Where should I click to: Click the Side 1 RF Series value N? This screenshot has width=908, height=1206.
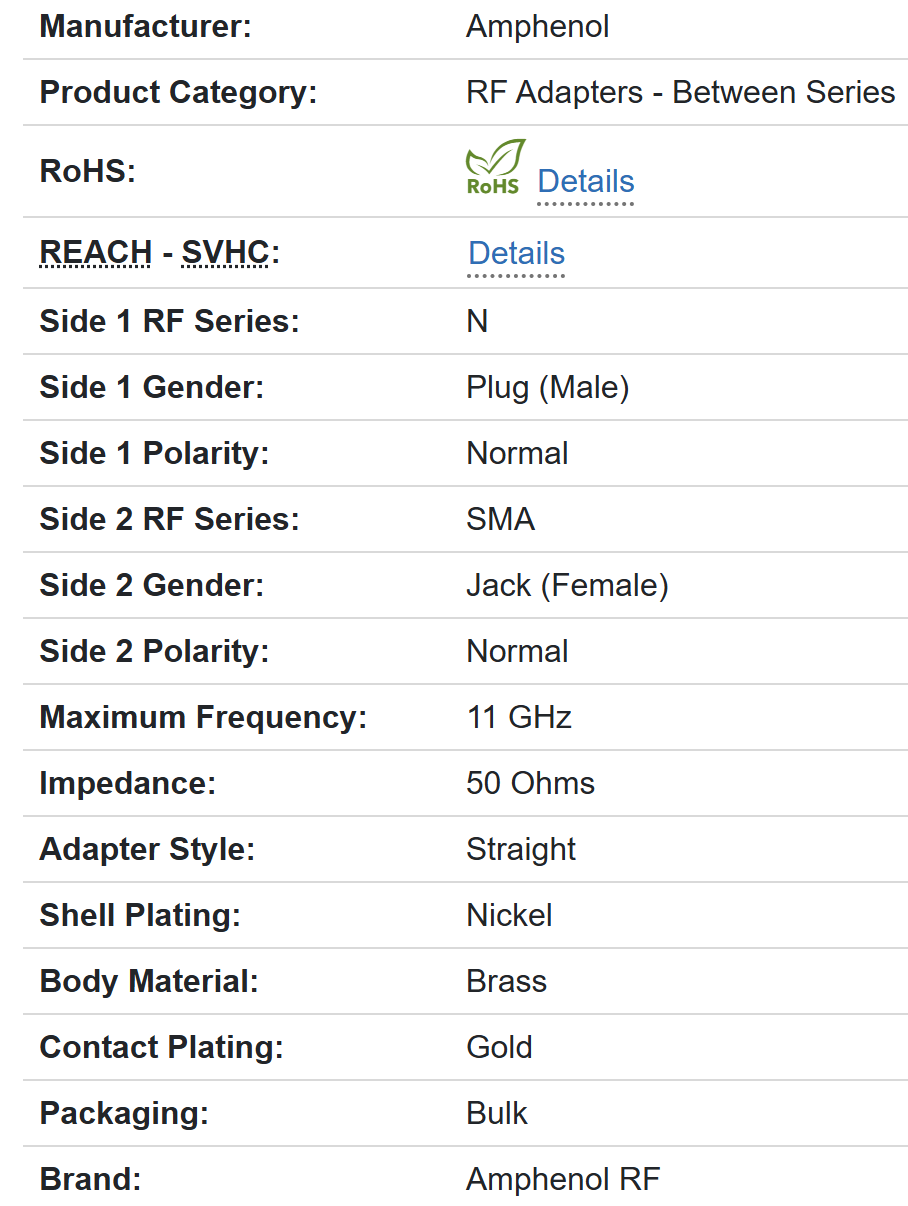coord(477,322)
